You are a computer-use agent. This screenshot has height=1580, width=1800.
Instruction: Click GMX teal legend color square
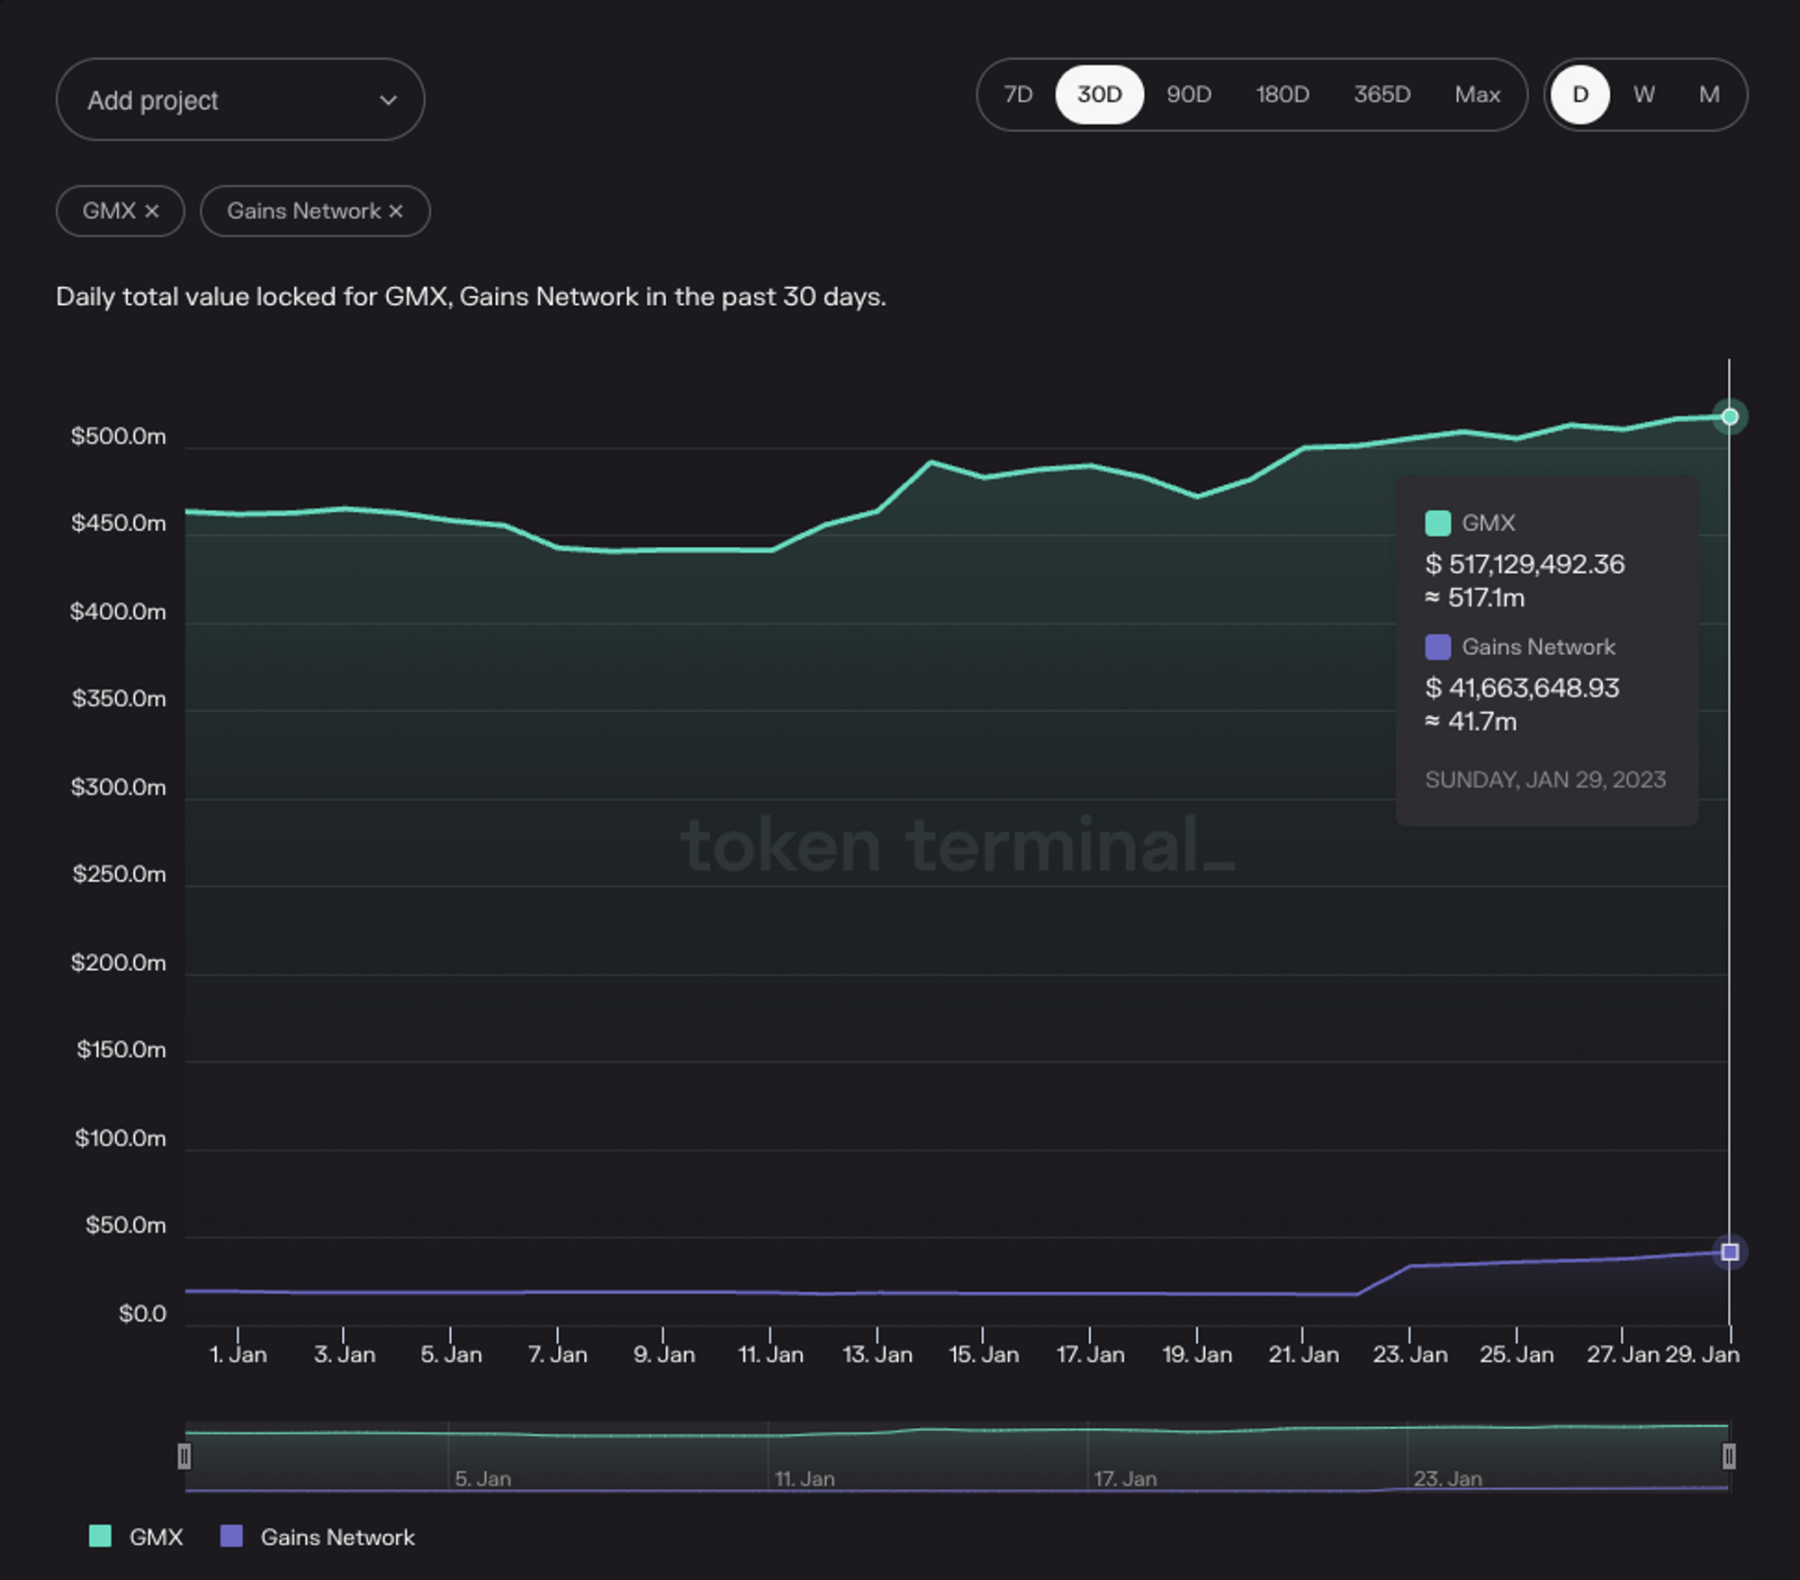[100, 1536]
